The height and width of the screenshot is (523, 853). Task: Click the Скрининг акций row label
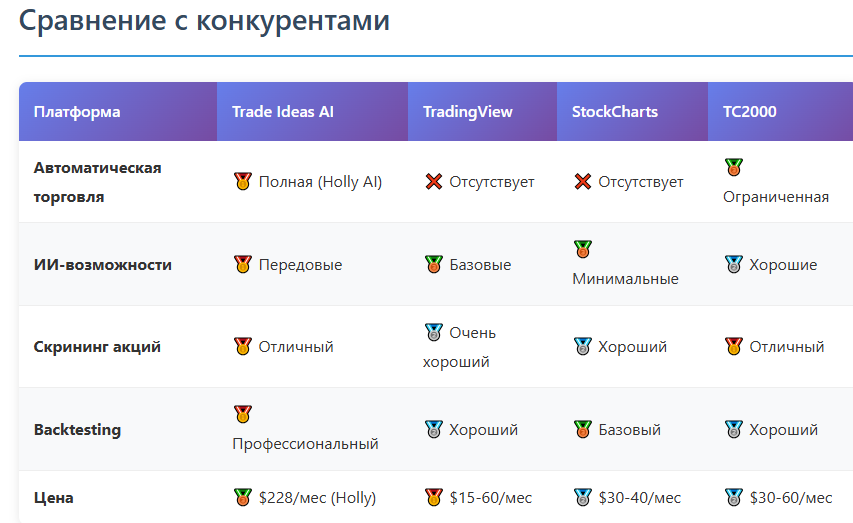97,347
